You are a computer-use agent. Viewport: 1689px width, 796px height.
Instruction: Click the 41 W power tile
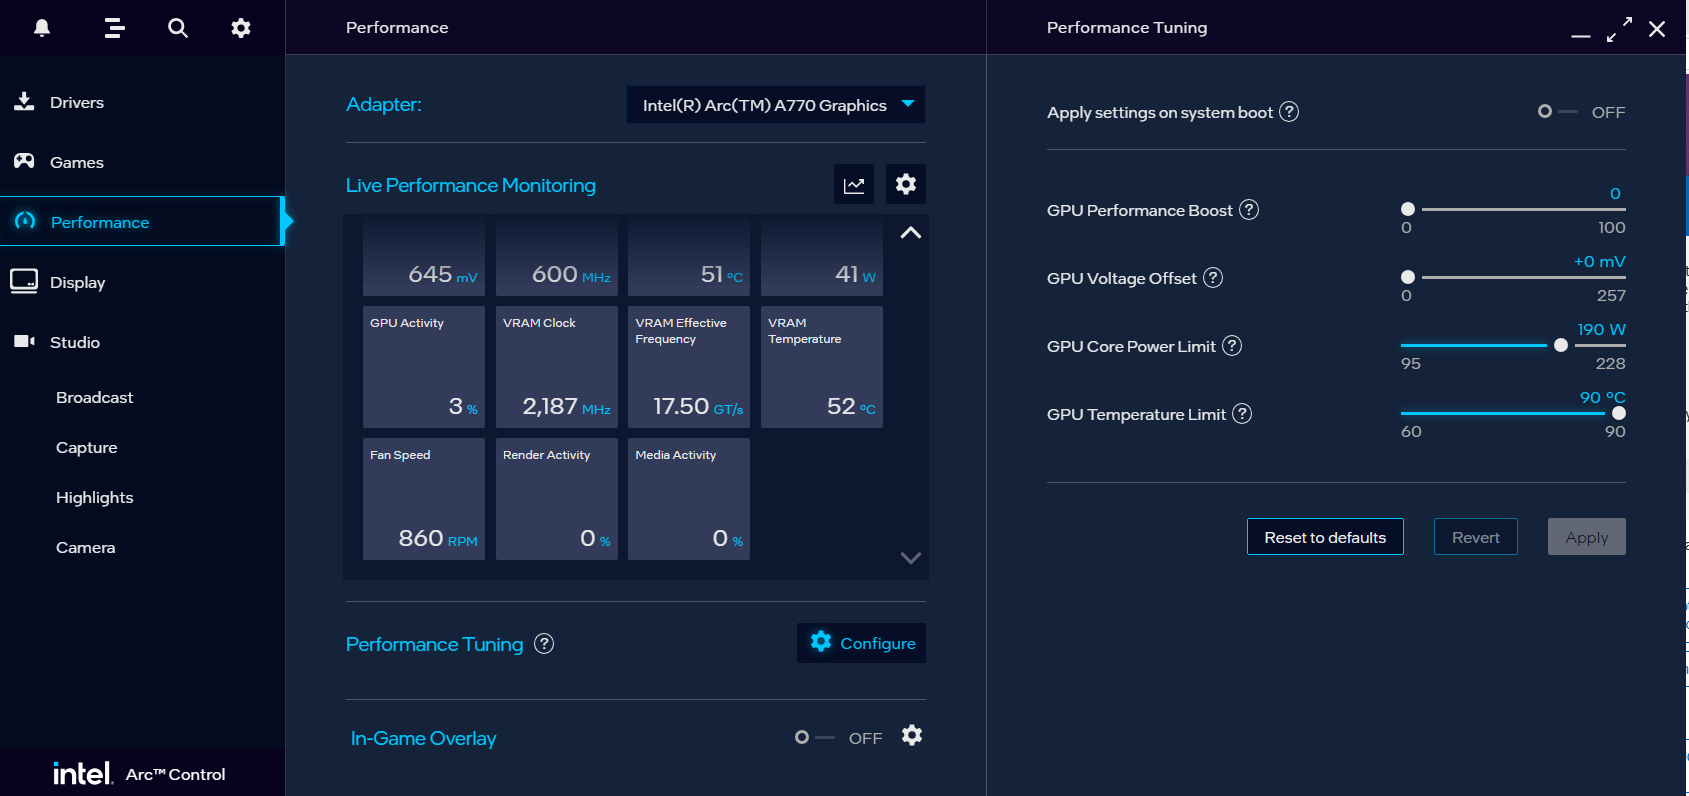click(x=822, y=257)
